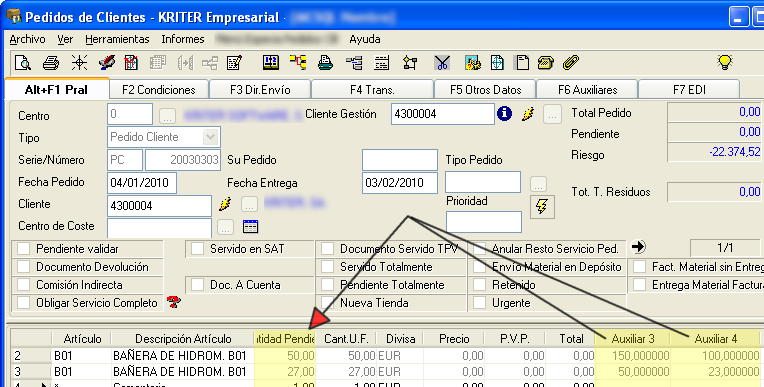This screenshot has height=387, width=764.
Task: Click the light bulb tips icon
Action: [x=725, y=62]
